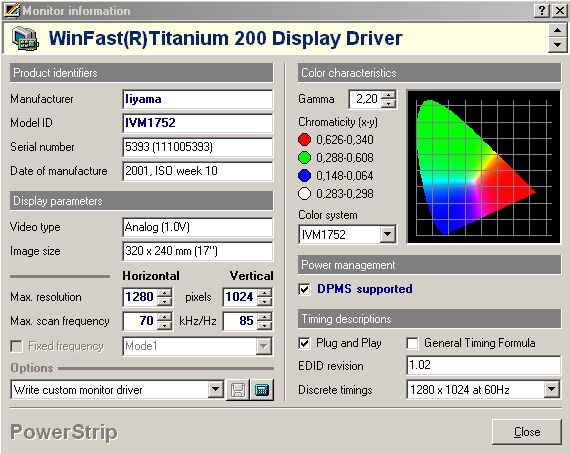Click the Gamma value 2,20 field
This screenshot has width=570, height=454.
365,99
